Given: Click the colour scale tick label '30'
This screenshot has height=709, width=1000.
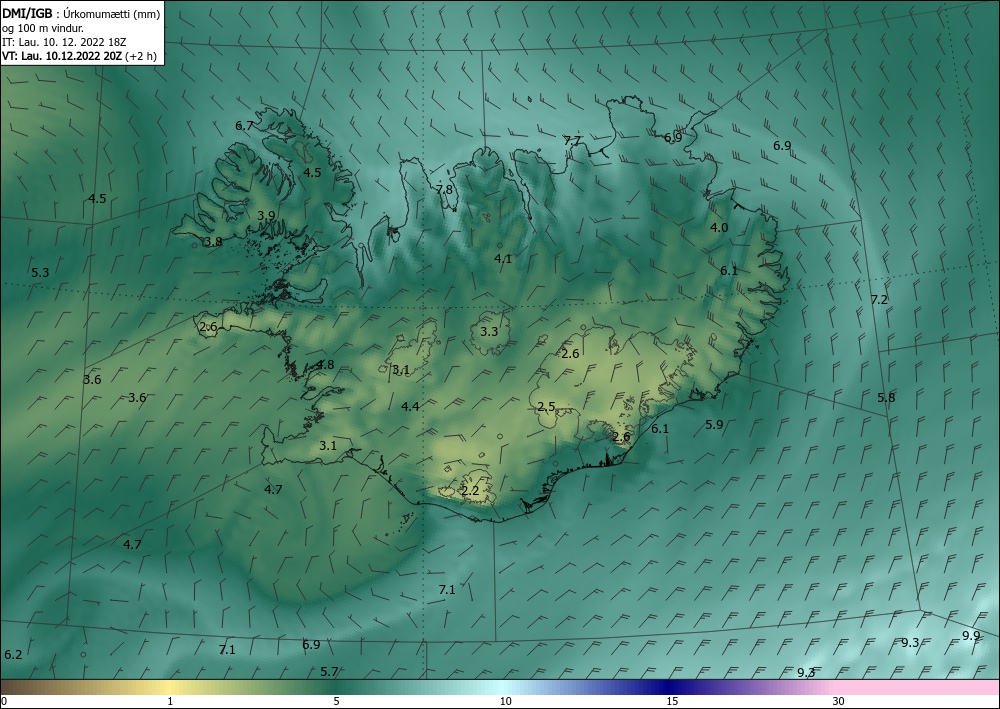Looking at the screenshot, I should pyautogui.click(x=839, y=701).
